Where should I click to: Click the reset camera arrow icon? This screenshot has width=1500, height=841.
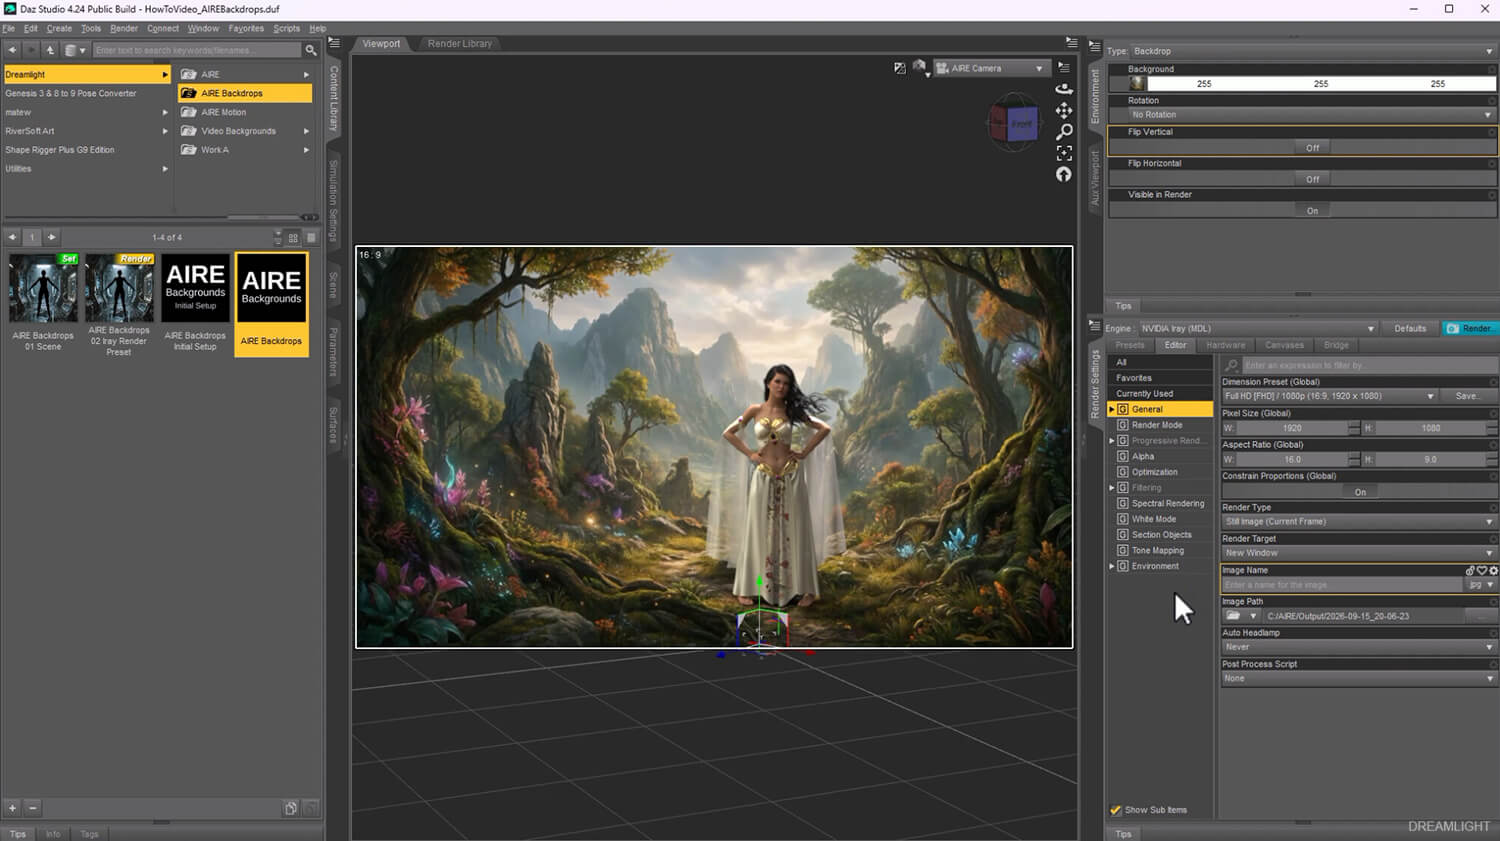[1064, 174]
